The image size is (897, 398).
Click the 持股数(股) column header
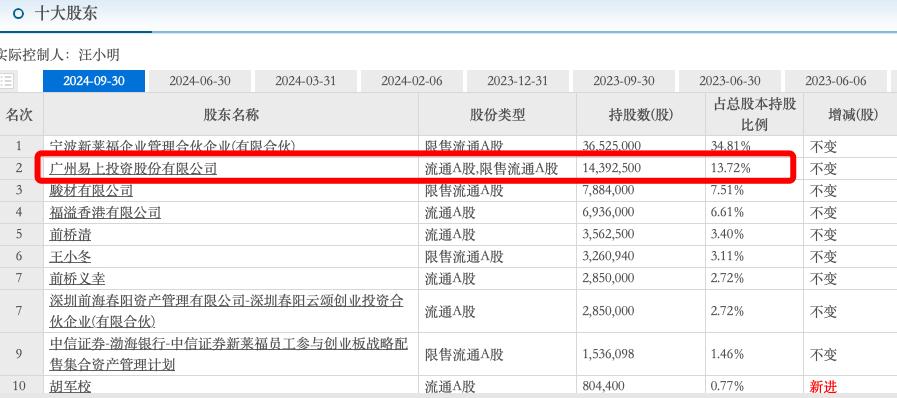point(641,115)
